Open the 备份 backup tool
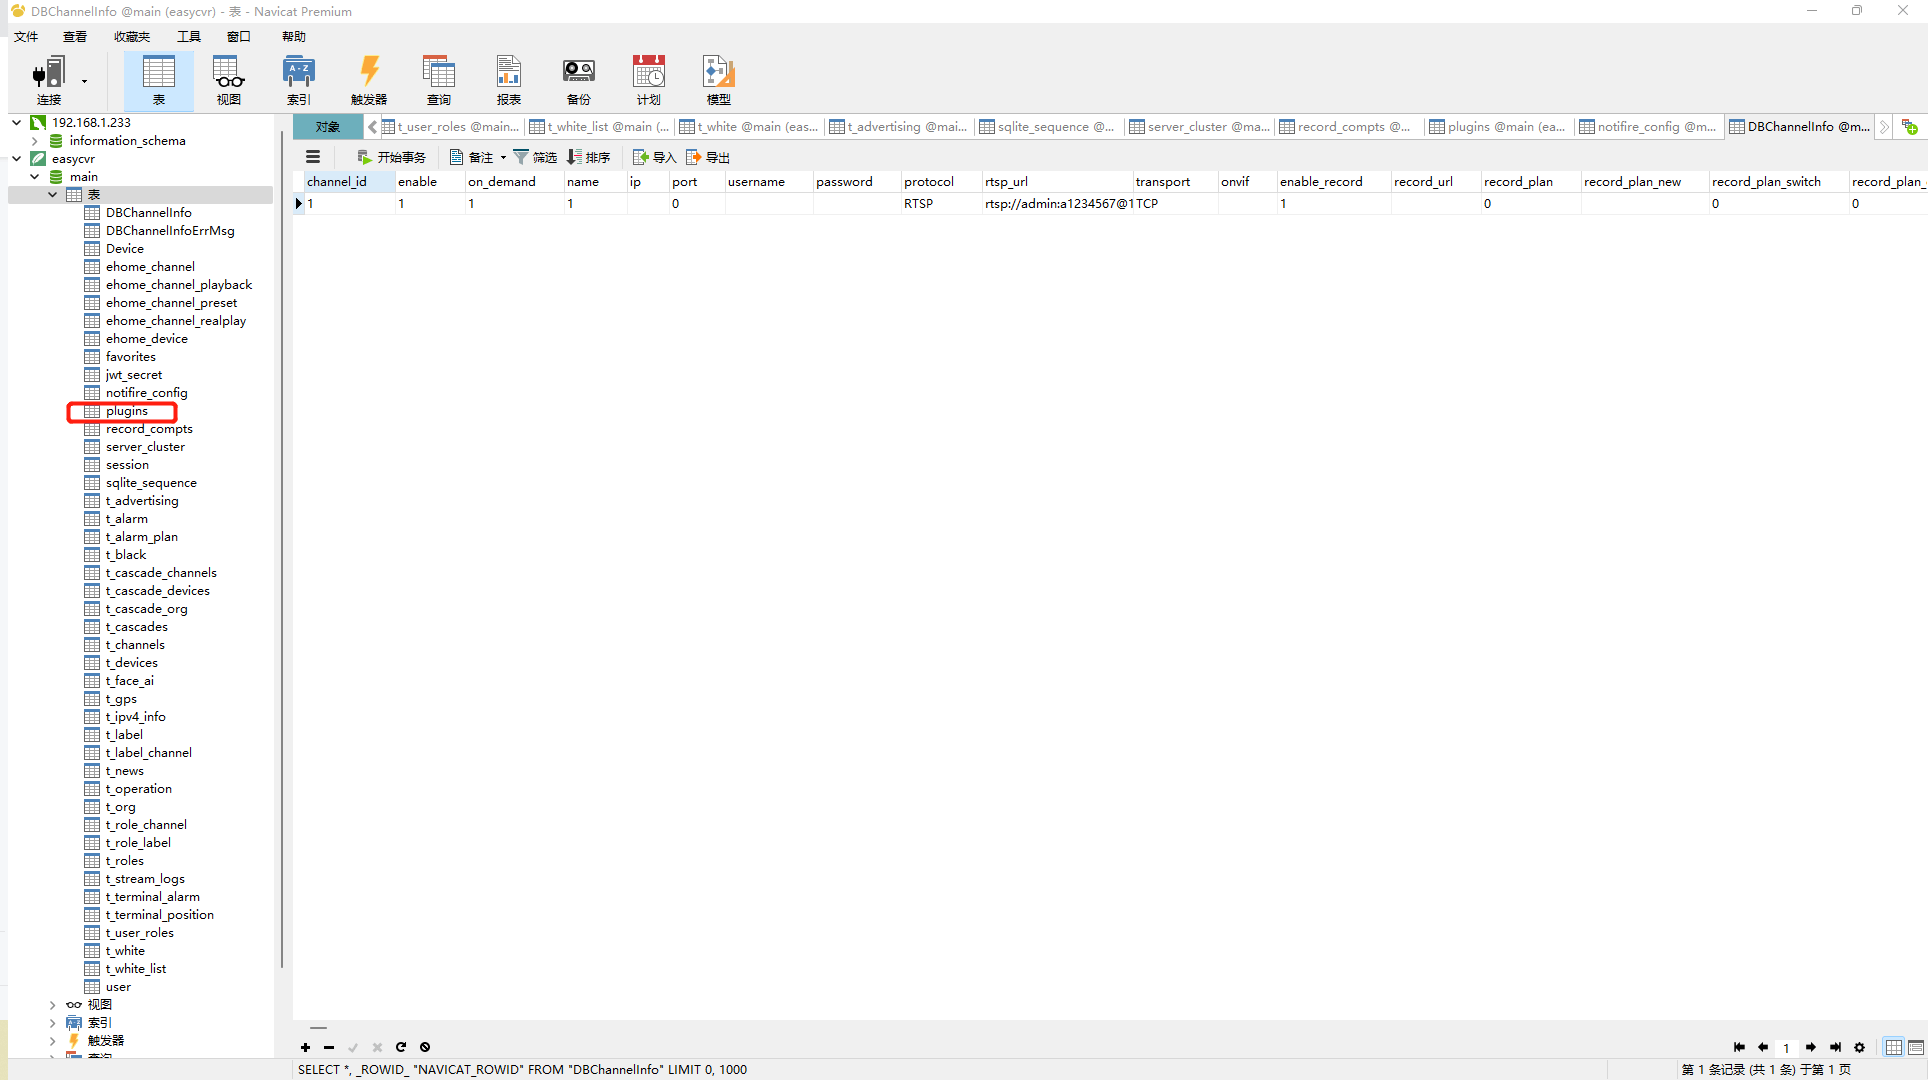The image size is (1928, 1080). tap(578, 80)
